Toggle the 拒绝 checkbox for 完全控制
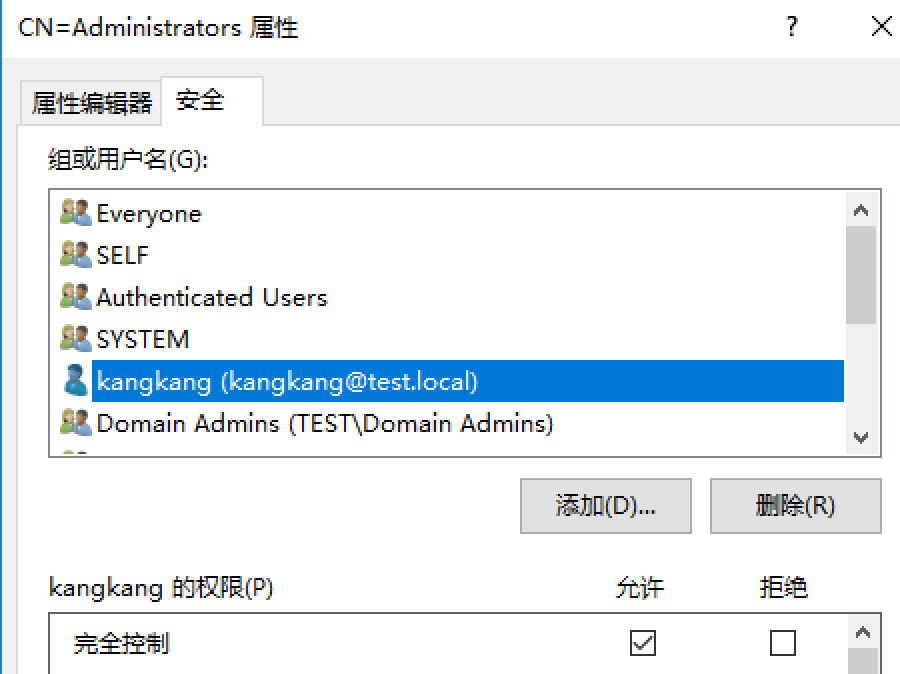This screenshot has height=674, width=900. (x=783, y=643)
